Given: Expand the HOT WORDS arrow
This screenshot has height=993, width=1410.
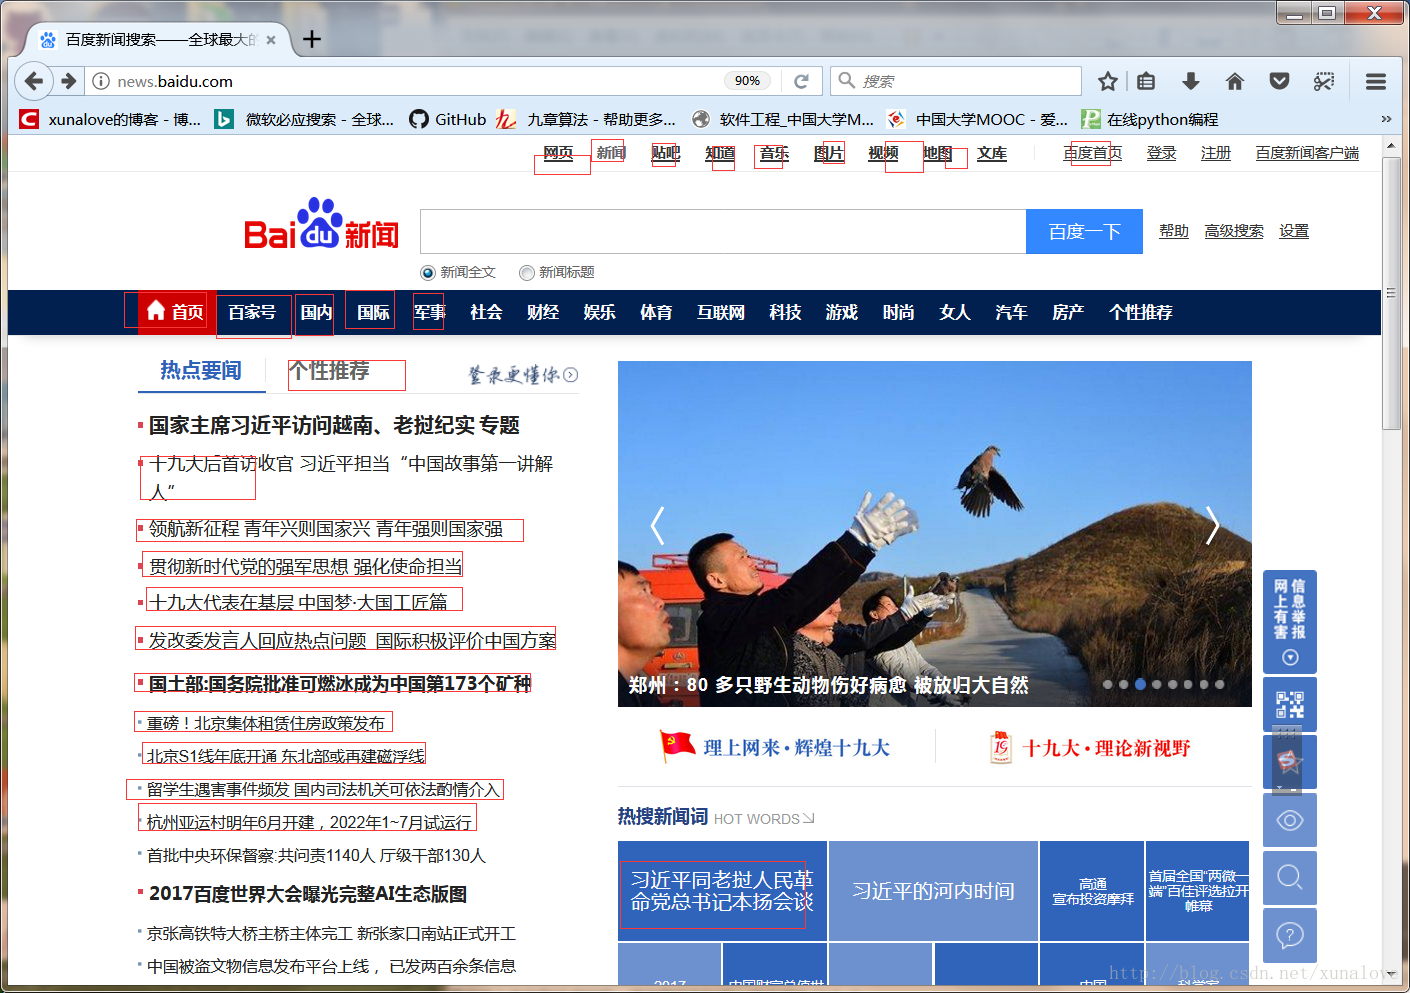Looking at the screenshot, I should tap(808, 818).
